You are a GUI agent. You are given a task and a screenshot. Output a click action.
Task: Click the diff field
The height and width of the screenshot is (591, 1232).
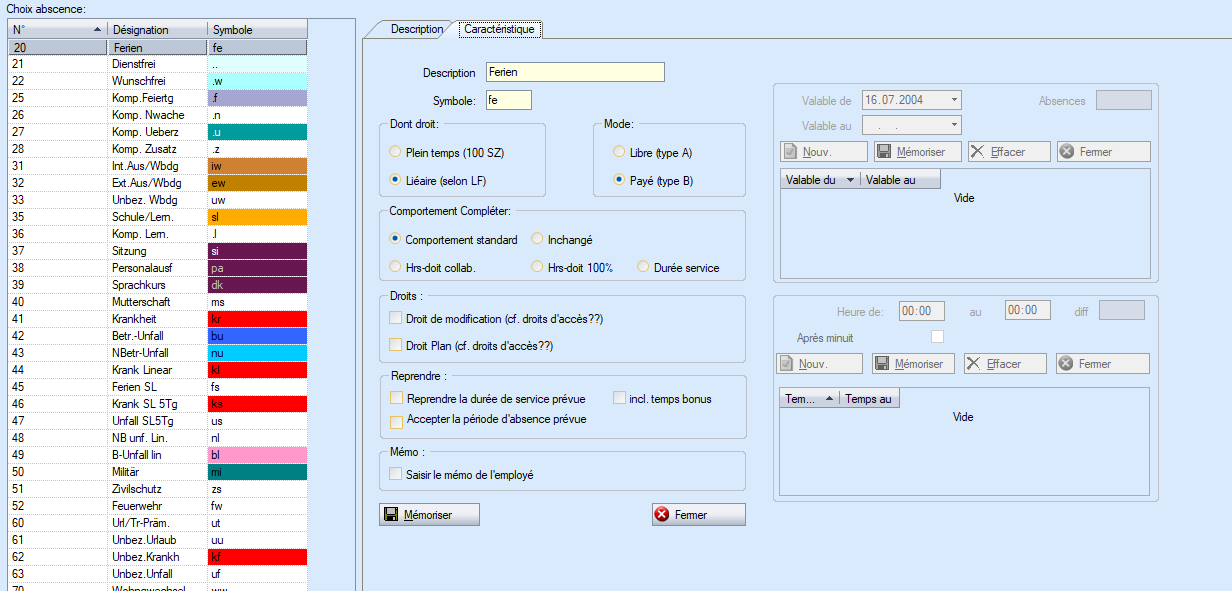pos(1121,311)
